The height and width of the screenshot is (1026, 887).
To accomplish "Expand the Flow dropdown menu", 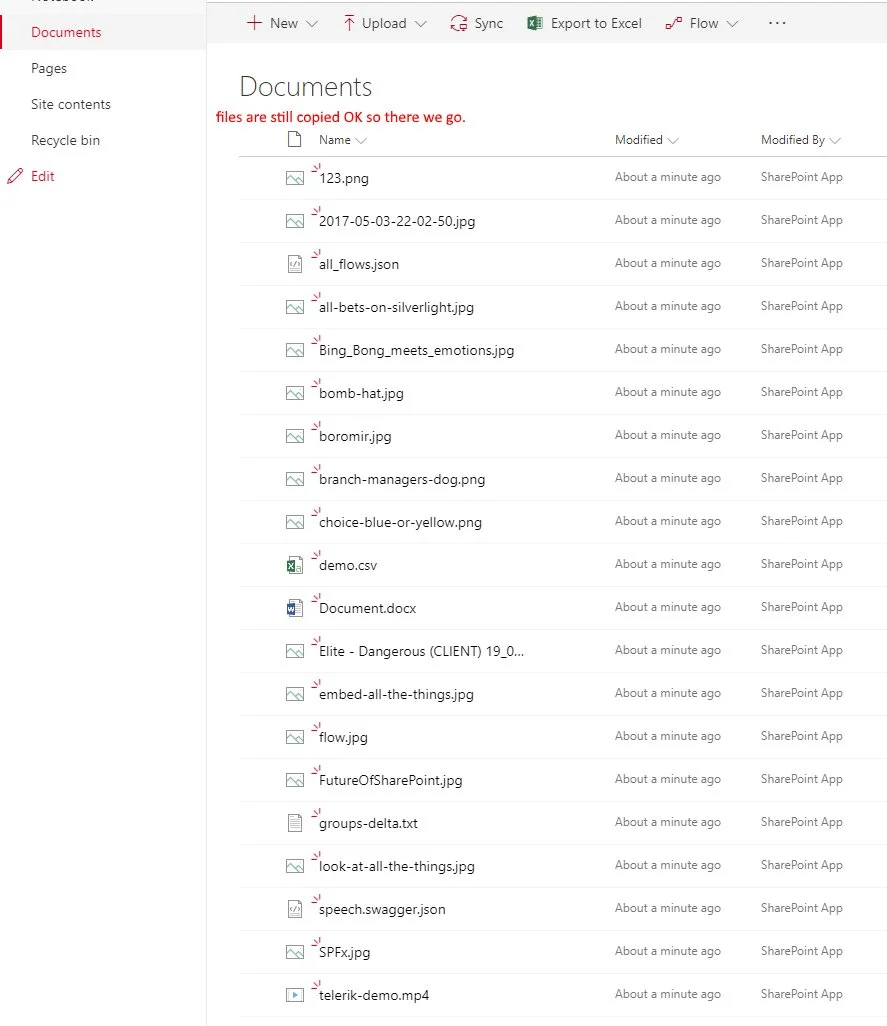I will [702, 23].
